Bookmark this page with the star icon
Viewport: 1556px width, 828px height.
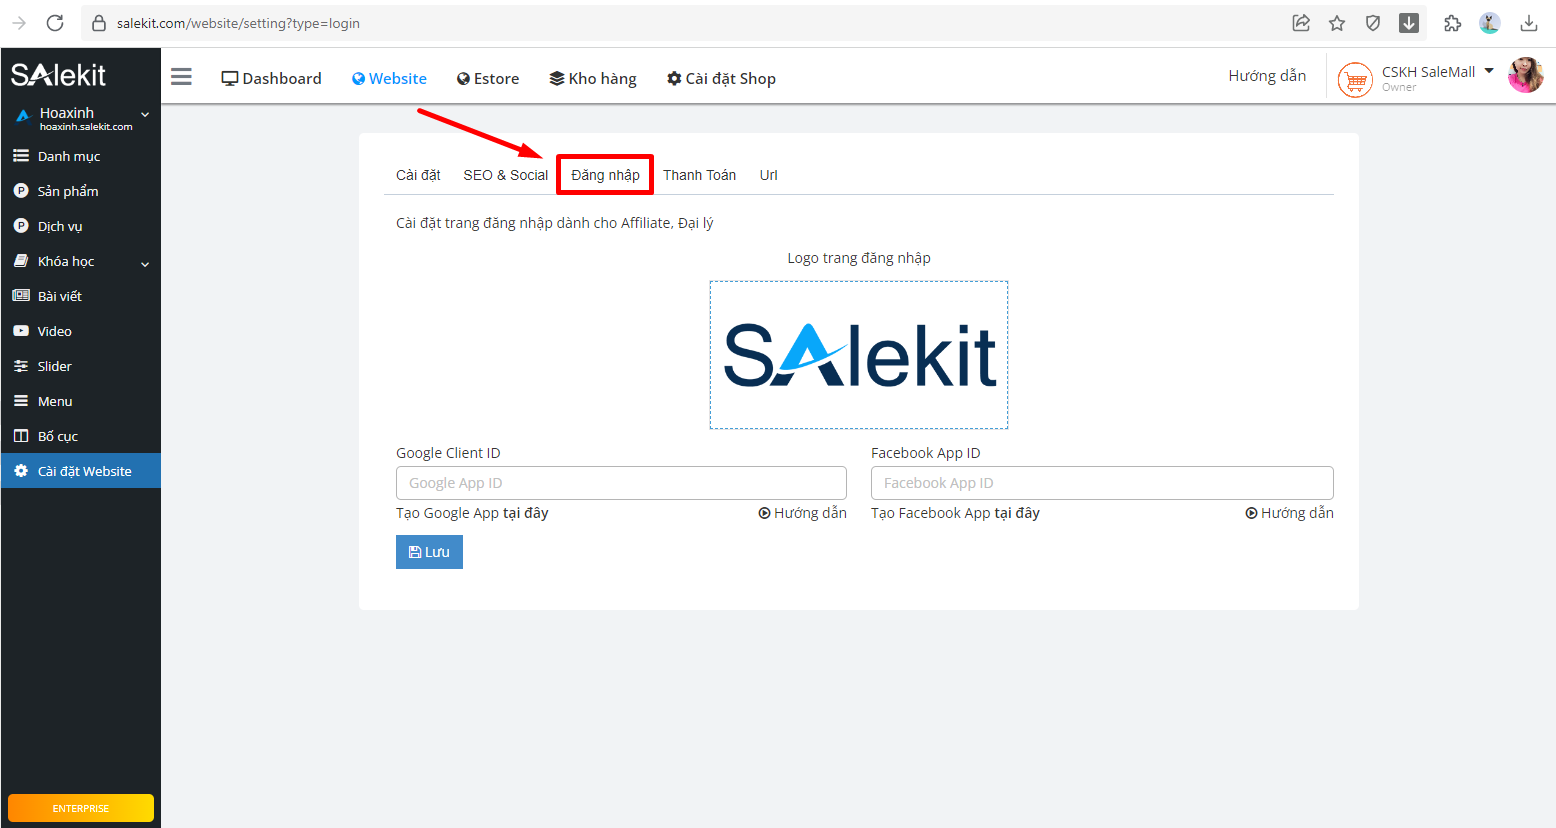pyautogui.click(x=1337, y=23)
